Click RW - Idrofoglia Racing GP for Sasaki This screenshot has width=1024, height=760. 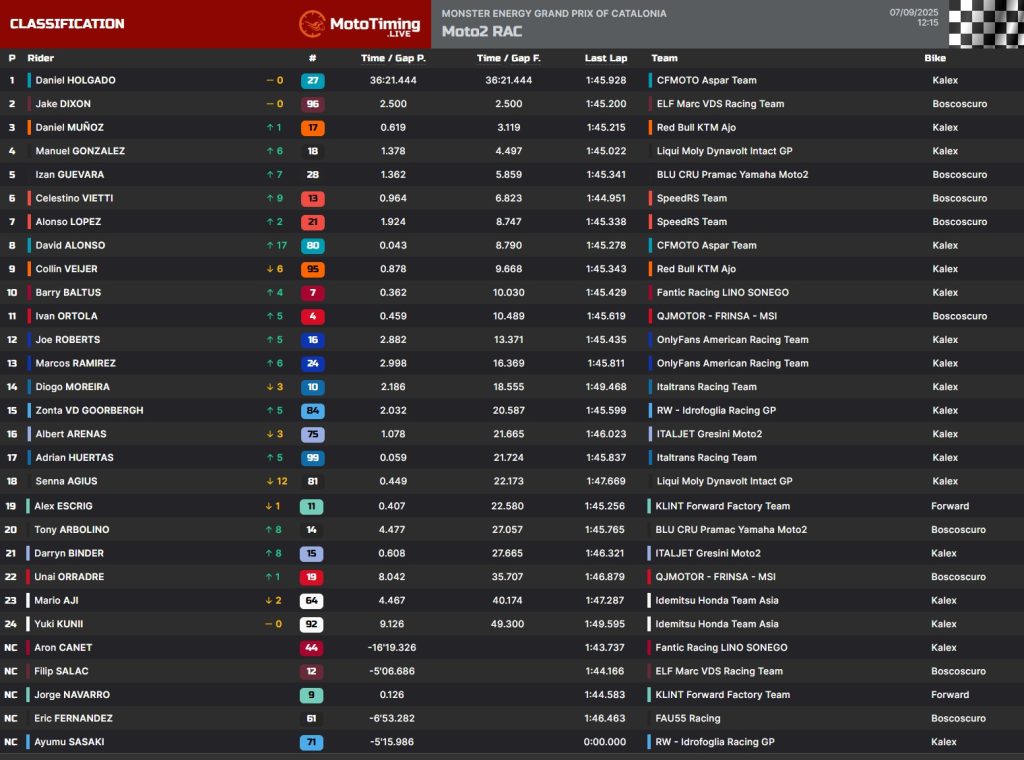point(715,742)
